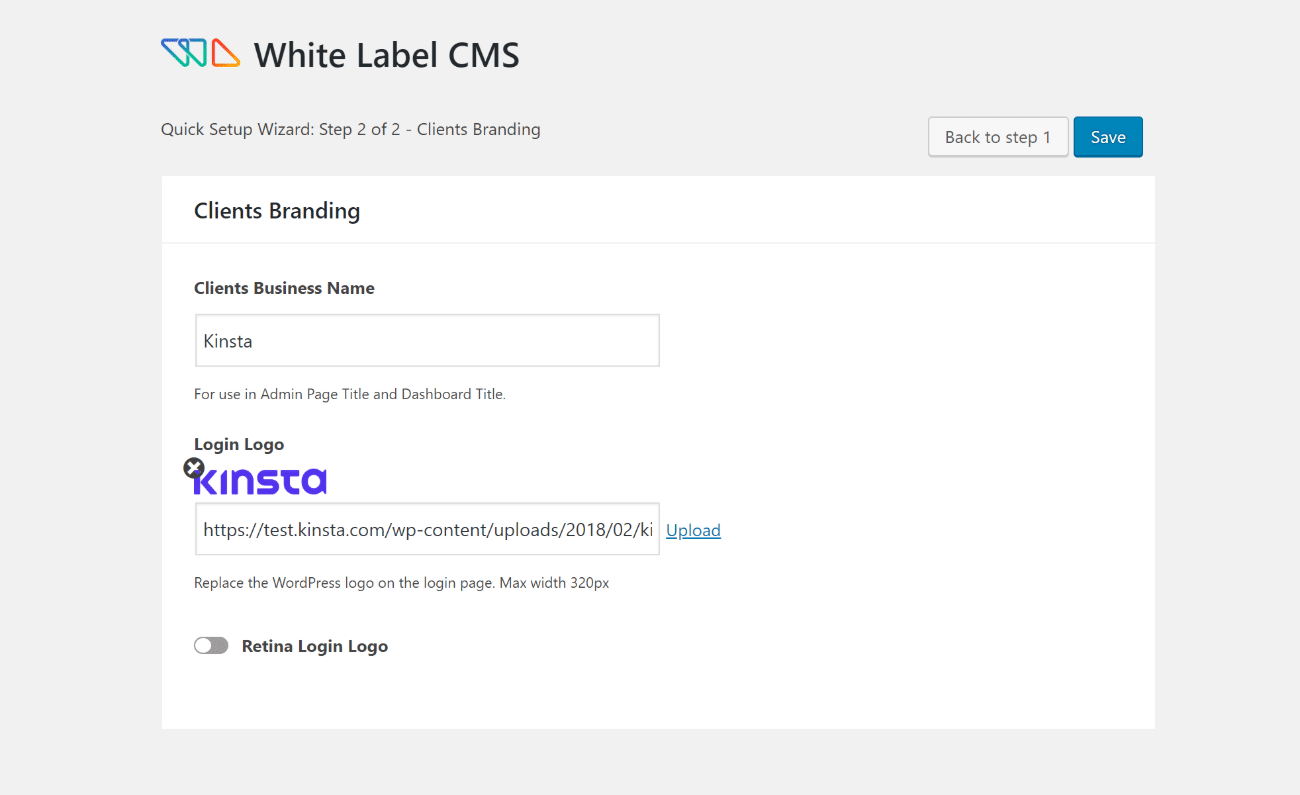Click the Clients Branding section header
This screenshot has width=1300, height=795.
coord(277,210)
